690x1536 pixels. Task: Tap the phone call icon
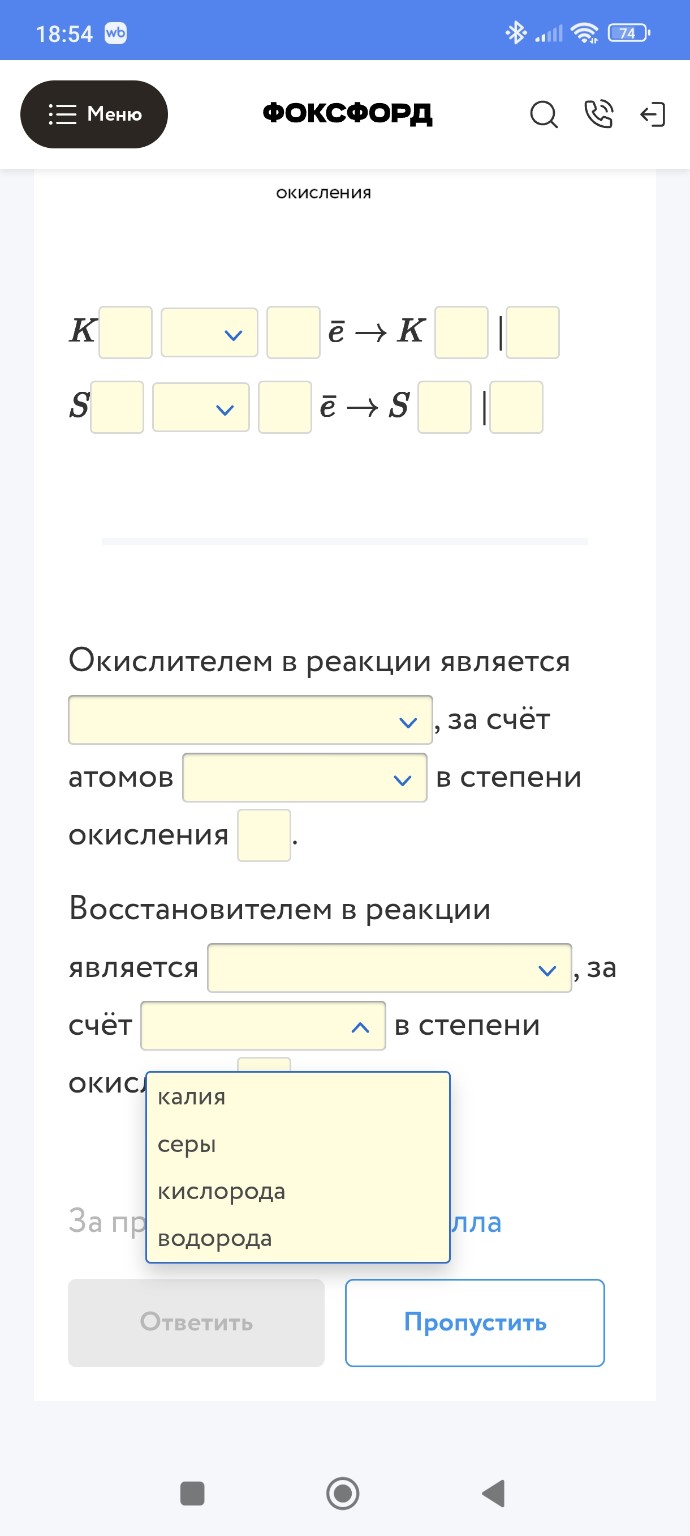pos(599,115)
